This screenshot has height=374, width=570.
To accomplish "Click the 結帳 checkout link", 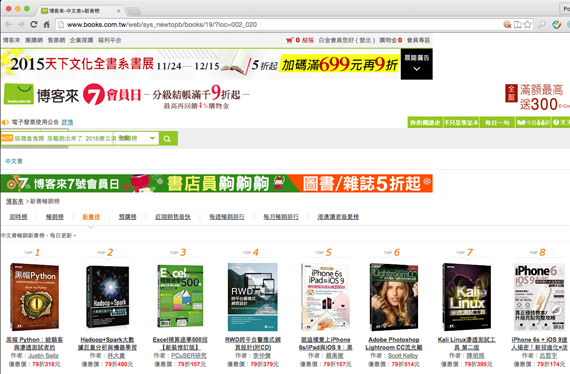I will tap(308, 40).
